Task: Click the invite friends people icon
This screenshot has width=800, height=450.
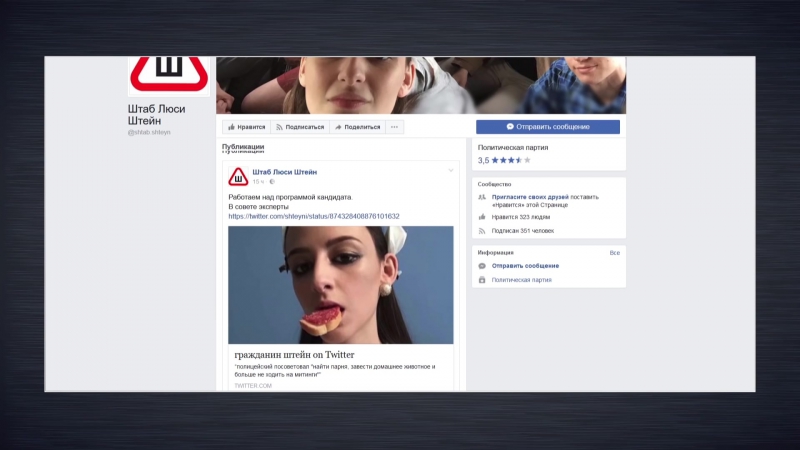Action: (482, 197)
